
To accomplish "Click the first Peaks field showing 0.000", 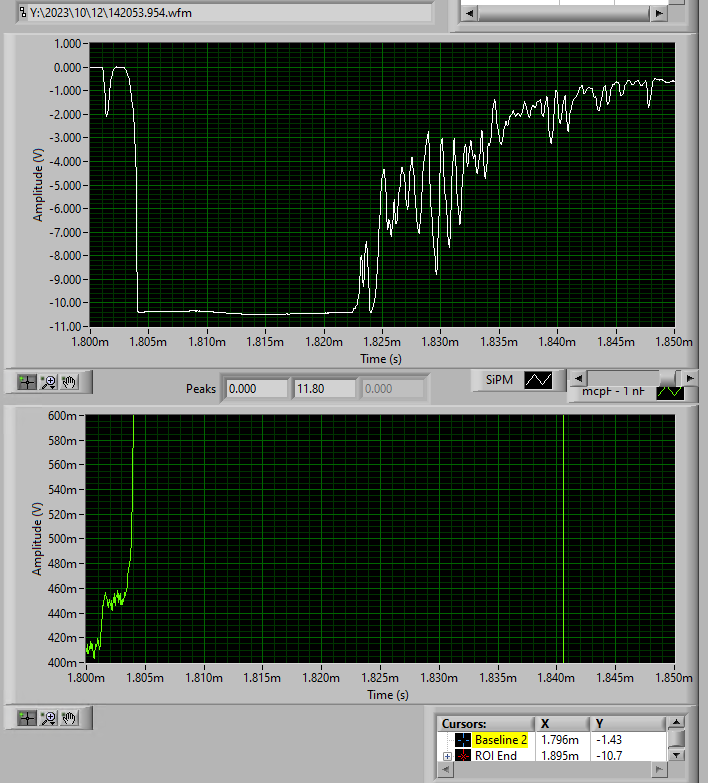I will tap(257, 389).
